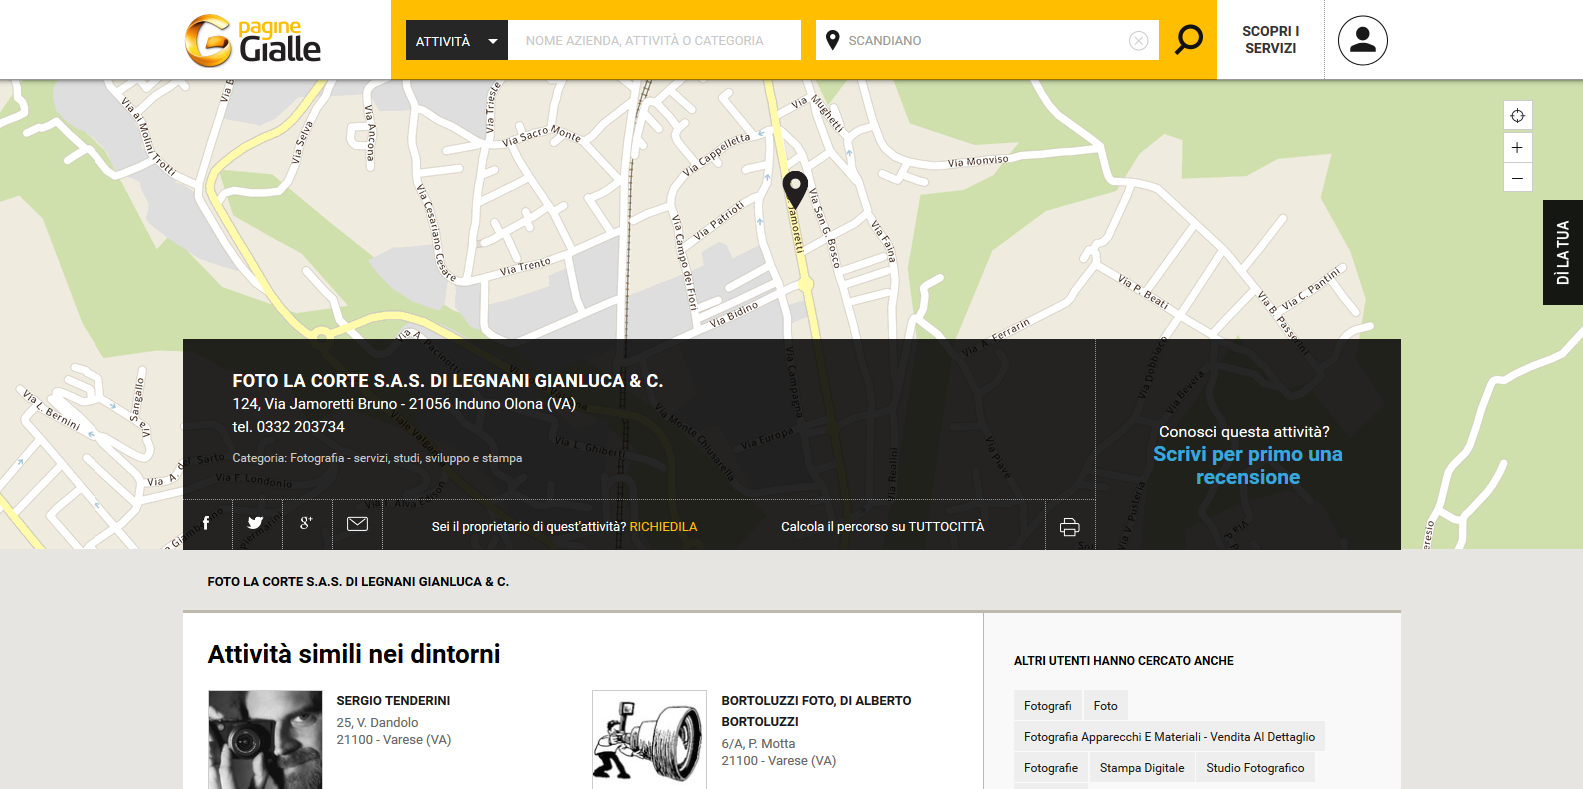Open the DÌ LA TUA side tab

coord(1562,252)
